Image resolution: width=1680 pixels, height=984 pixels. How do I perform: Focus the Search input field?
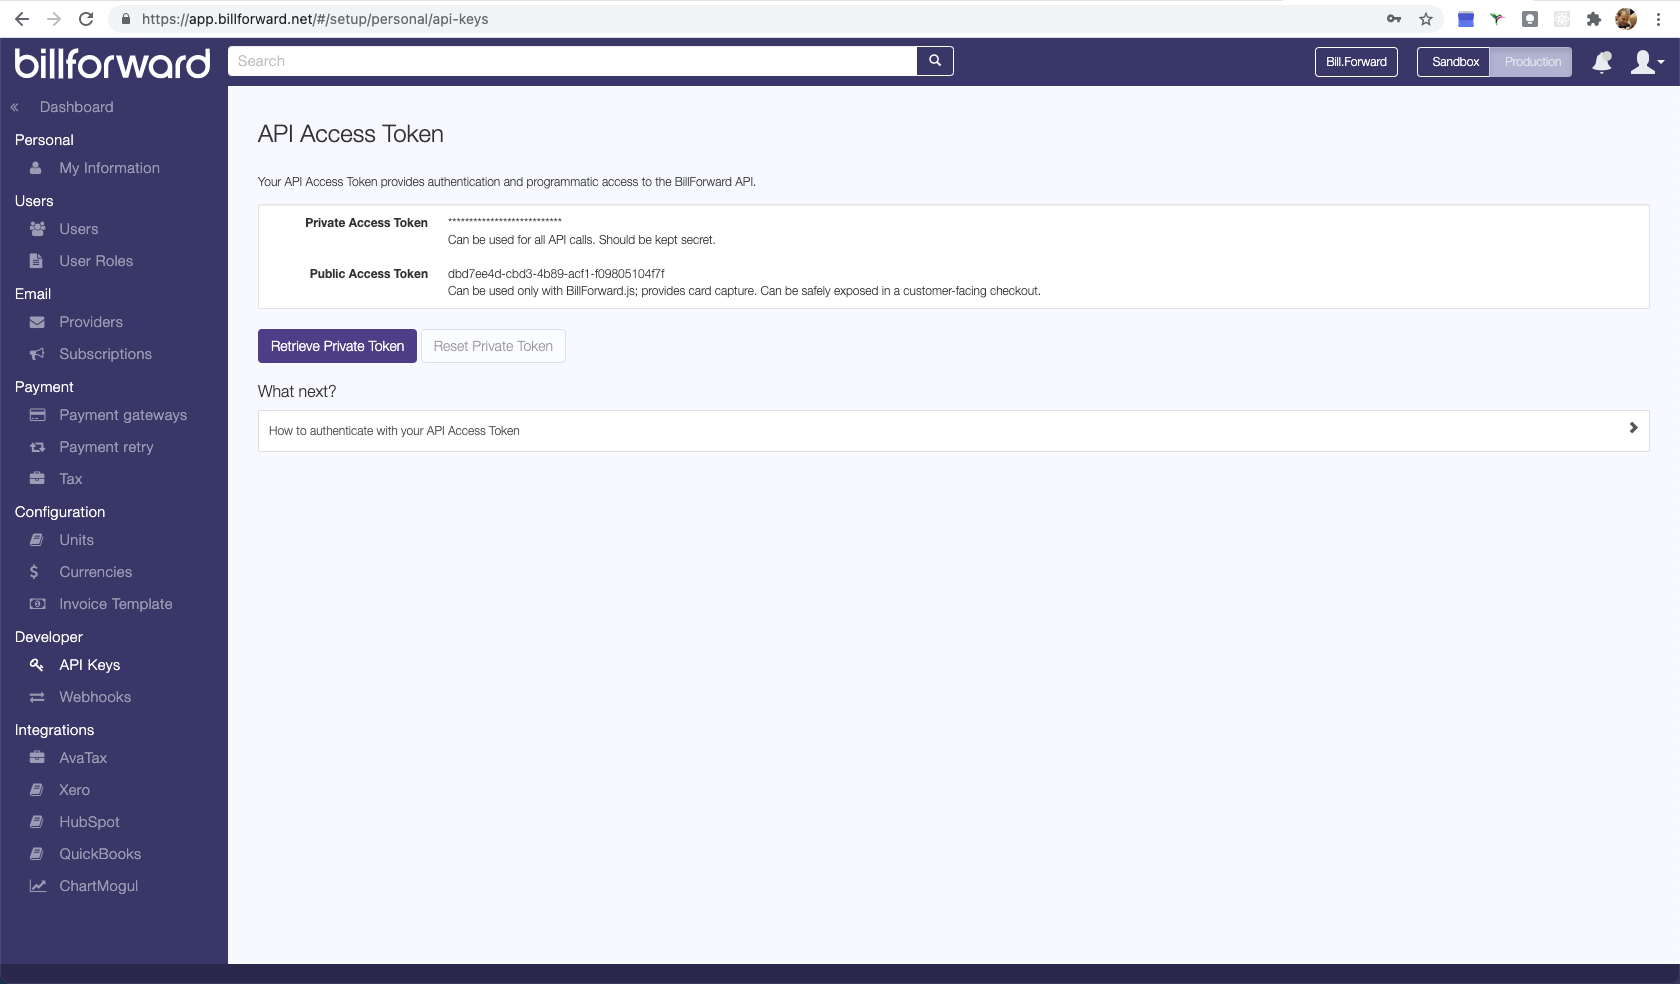click(572, 61)
